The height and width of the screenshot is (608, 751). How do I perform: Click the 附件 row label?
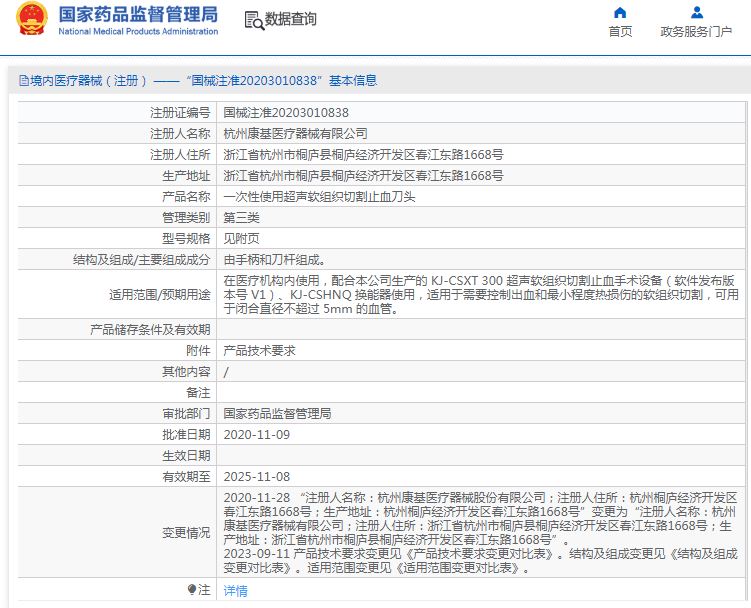pos(198,351)
